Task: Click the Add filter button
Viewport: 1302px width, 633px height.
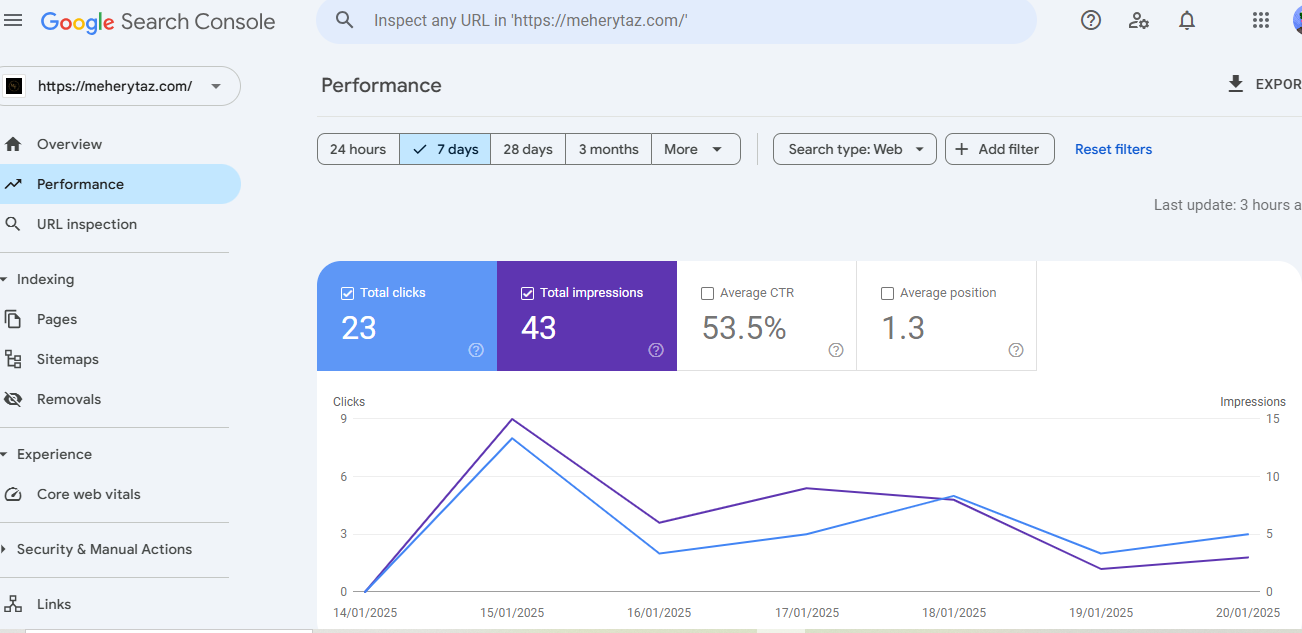Action: coord(1000,149)
